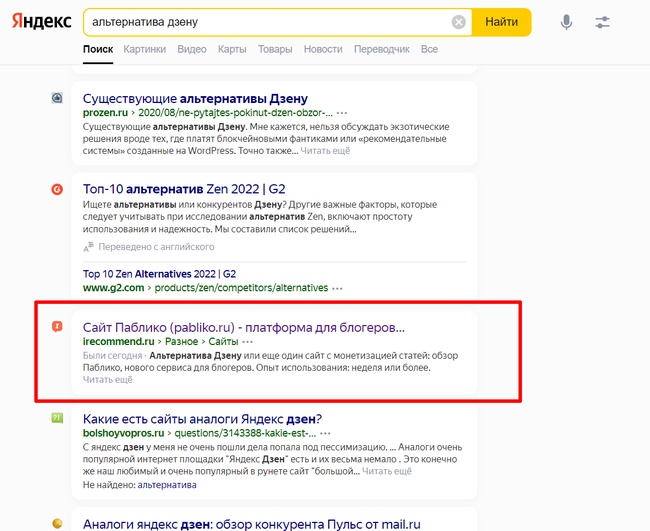This screenshot has height=531, width=650.
Task: Click the 2020/08/ne-pytajtes-pokinut-dzen URL path
Action: [x=235, y=113]
